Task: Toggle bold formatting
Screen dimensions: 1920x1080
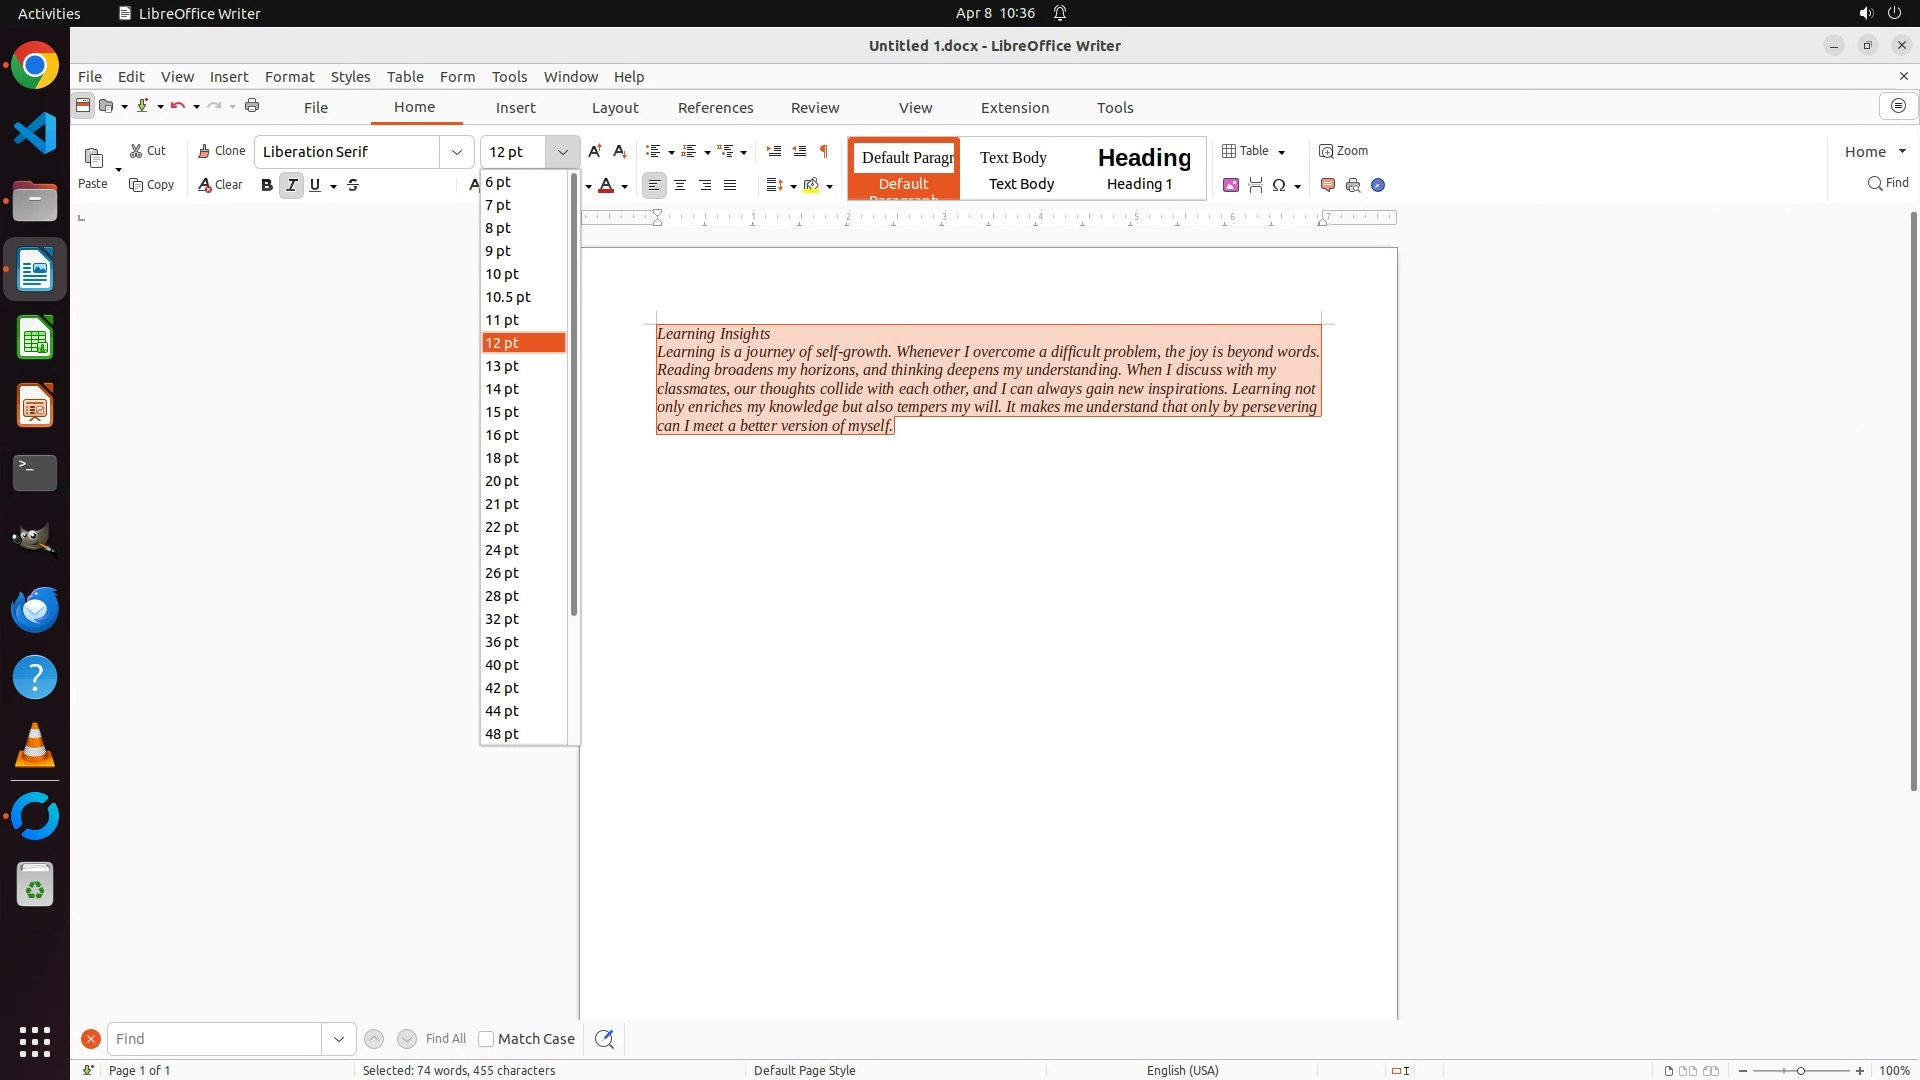Action: pos(267,185)
